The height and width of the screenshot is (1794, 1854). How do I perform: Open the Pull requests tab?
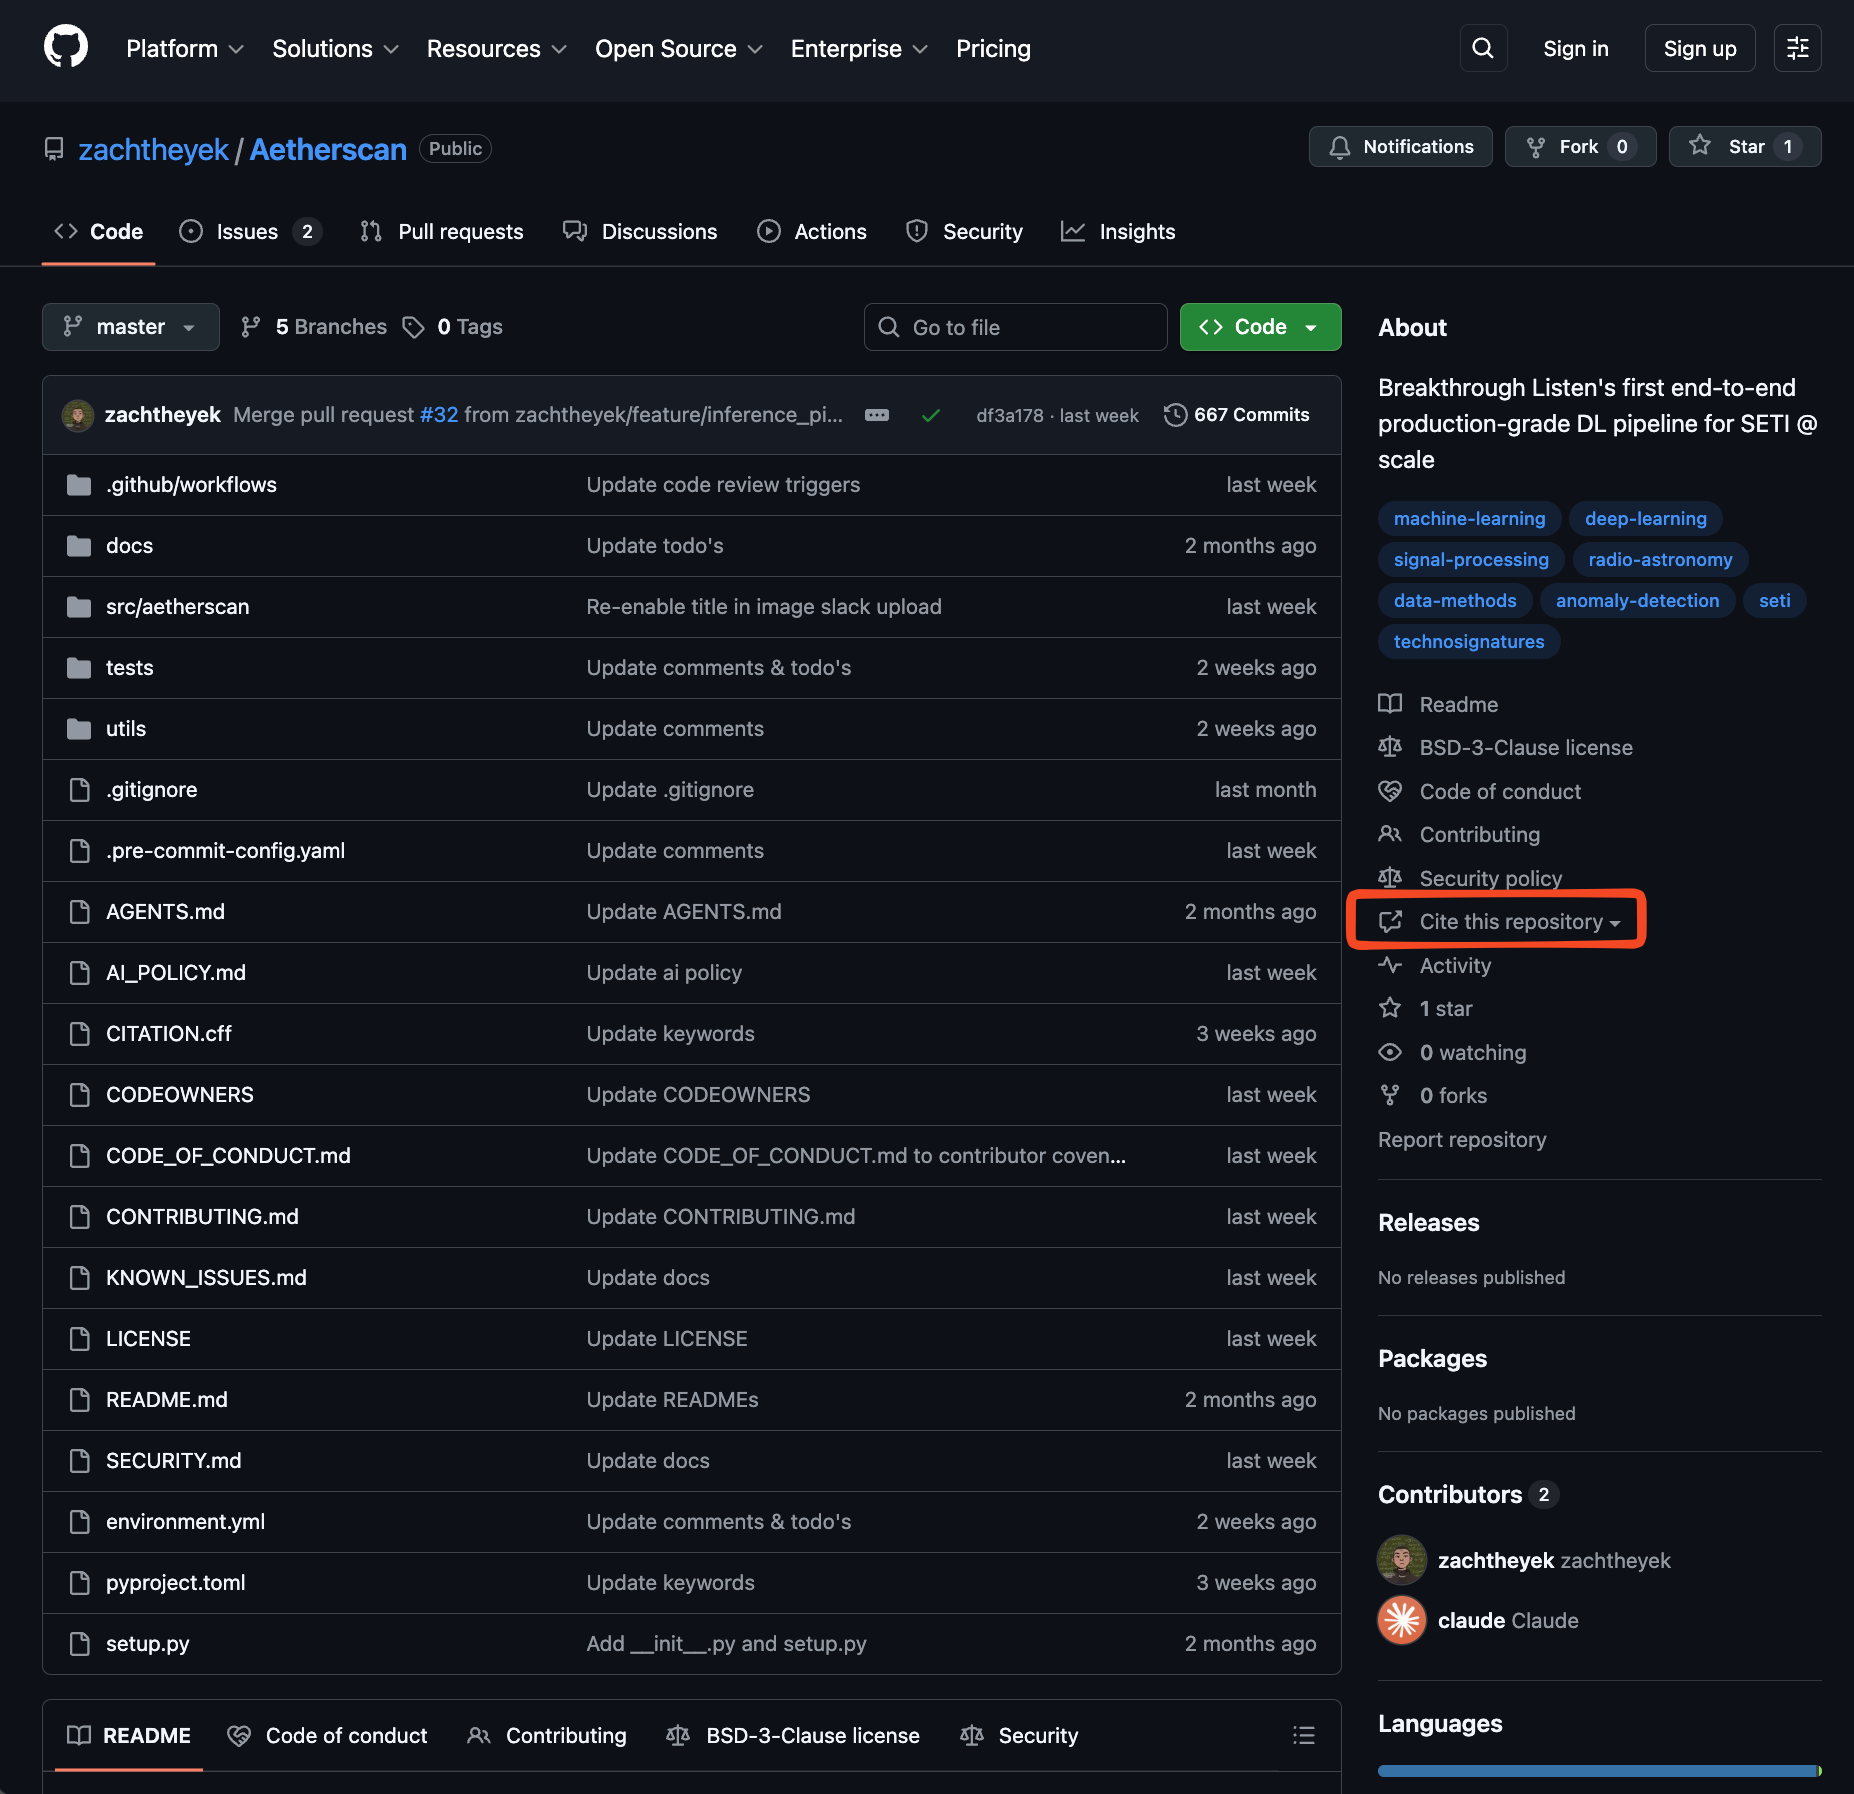[x=441, y=231]
